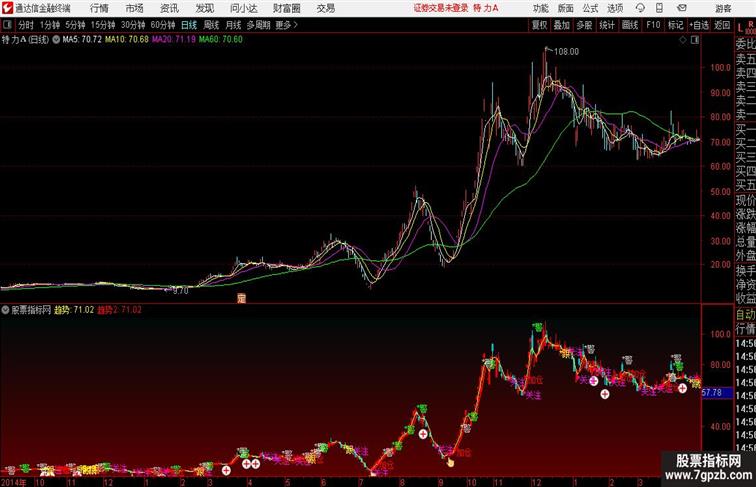Select the 月线 monthly chart tab

click(233, 25)
